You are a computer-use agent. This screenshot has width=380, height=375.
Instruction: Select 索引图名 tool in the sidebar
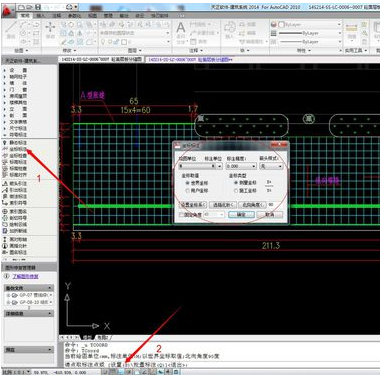(15, 211)
